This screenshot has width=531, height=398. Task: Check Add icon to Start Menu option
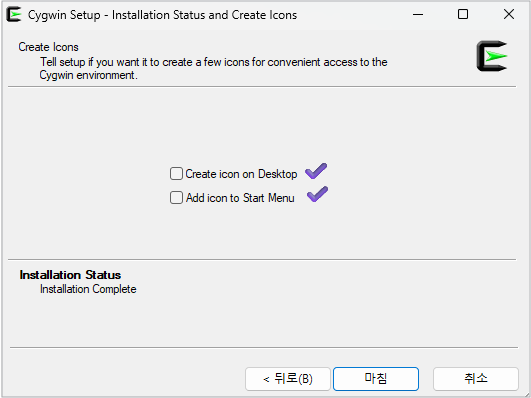176,197
